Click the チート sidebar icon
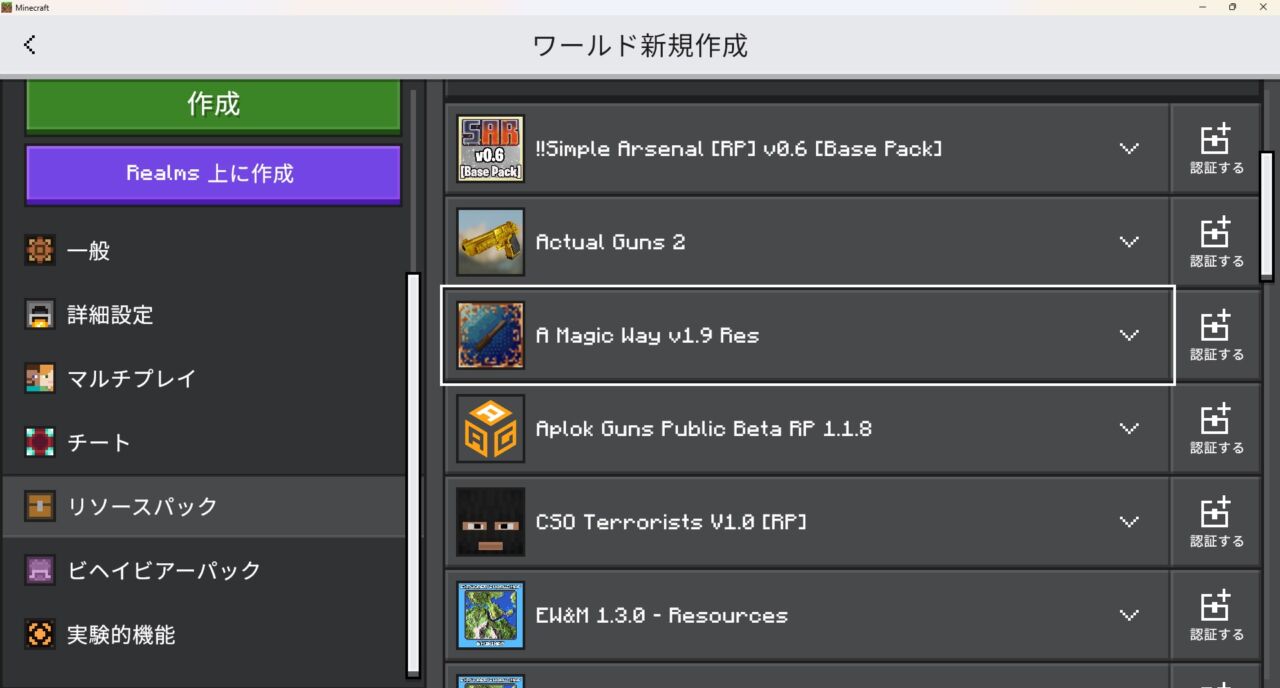 click(x=40, y=442)
